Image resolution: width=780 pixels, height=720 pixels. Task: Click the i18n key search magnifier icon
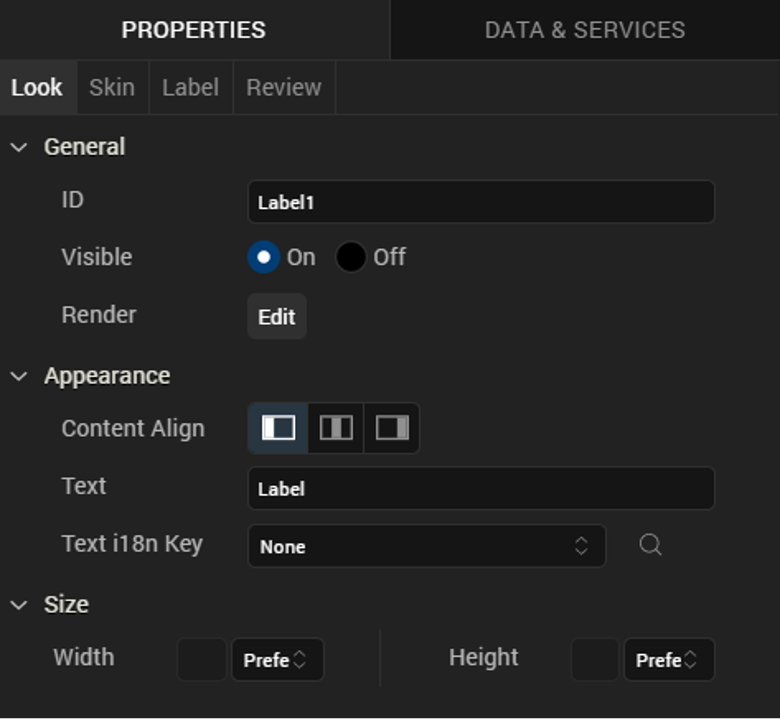[x=650, y=545]
